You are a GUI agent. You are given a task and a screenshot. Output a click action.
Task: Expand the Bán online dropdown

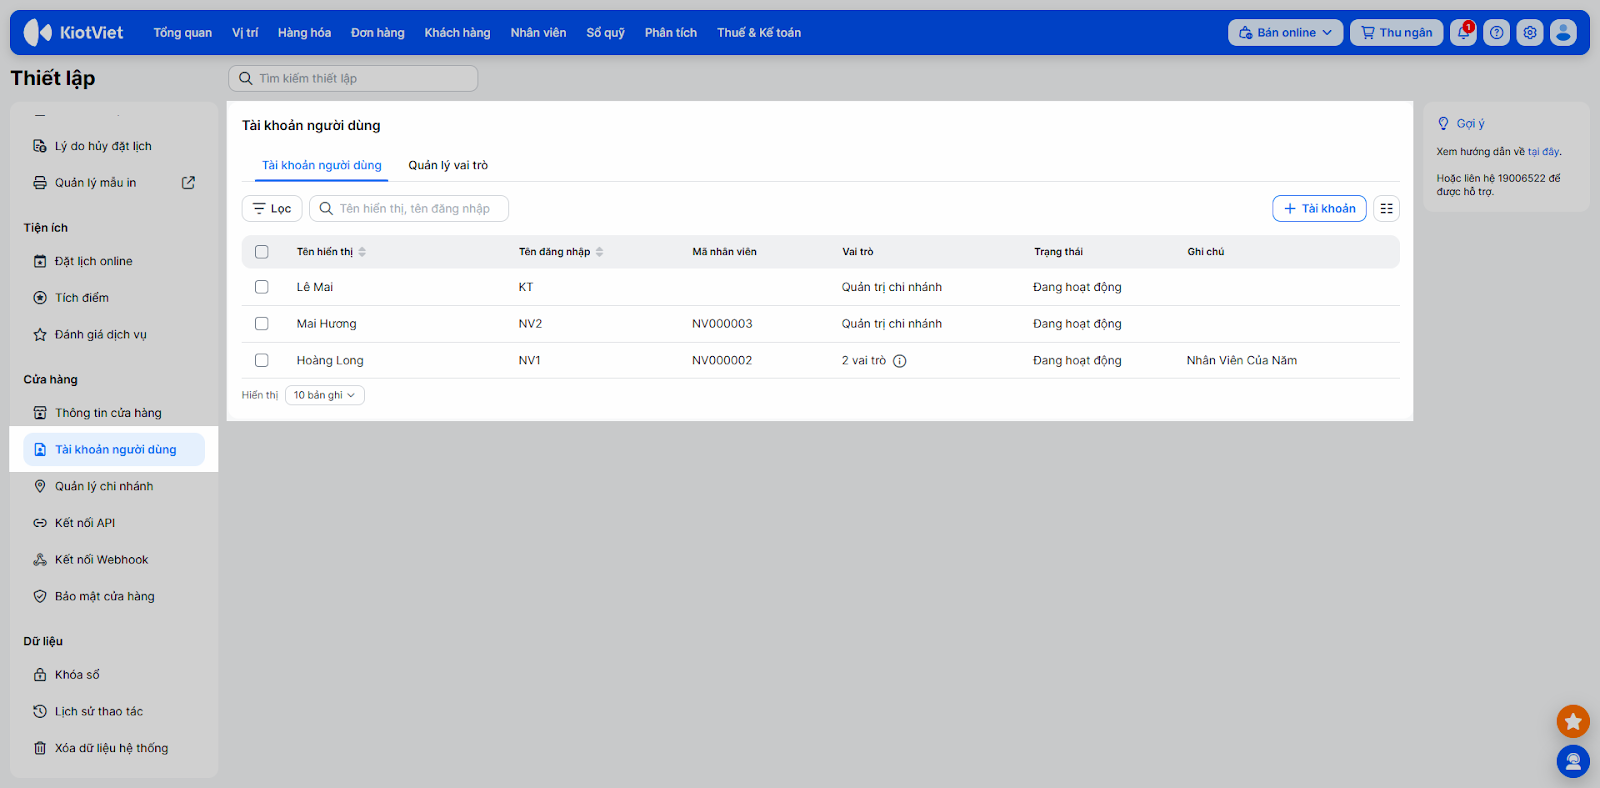coord(1285,33)
